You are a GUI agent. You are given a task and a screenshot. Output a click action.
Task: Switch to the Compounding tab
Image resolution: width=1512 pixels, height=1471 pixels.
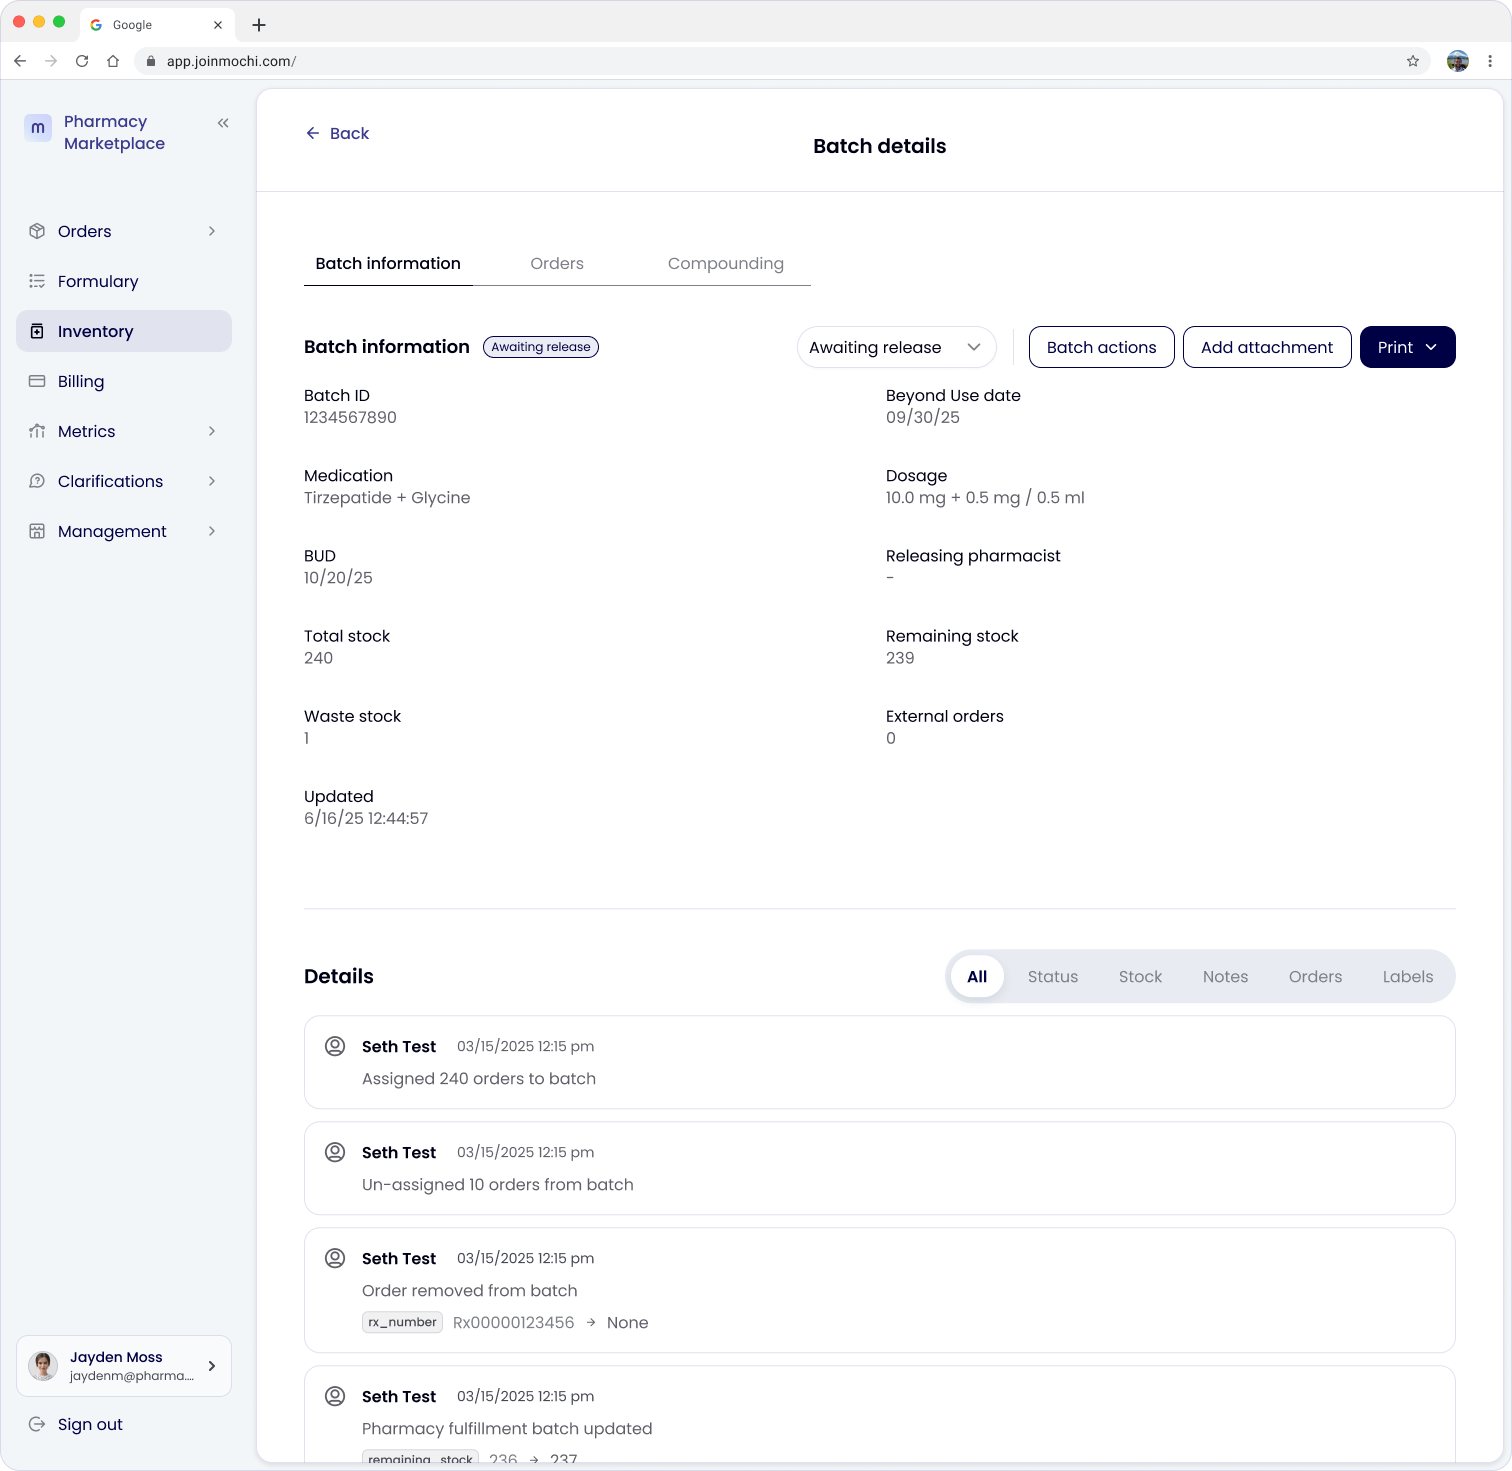(x=726, y=263)
